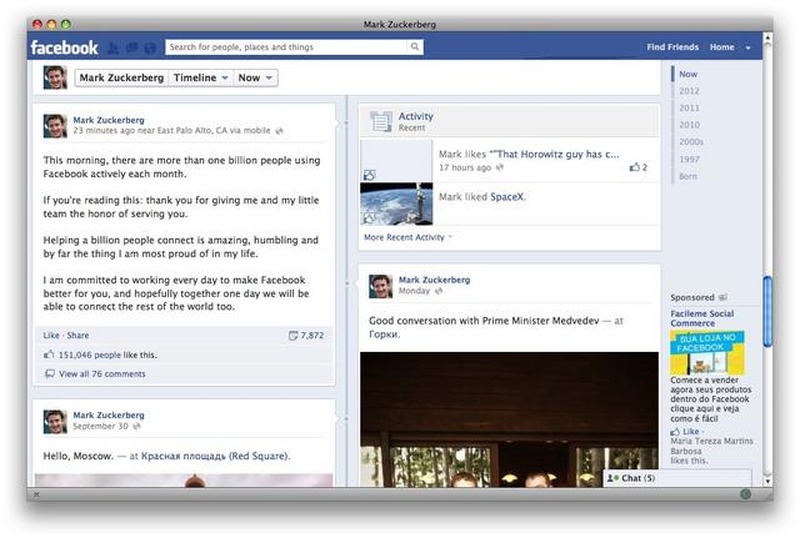Viewport: 800px width, 538px height.
Task: Open the notifications globe icon
Action: [150, 47]
